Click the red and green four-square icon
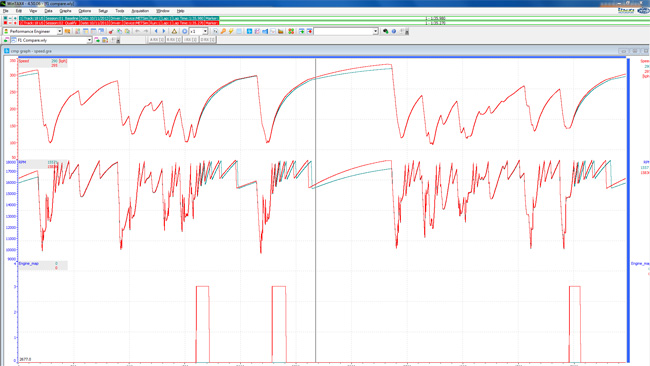This screenshot has height=366, width=650. coord(291,32)
